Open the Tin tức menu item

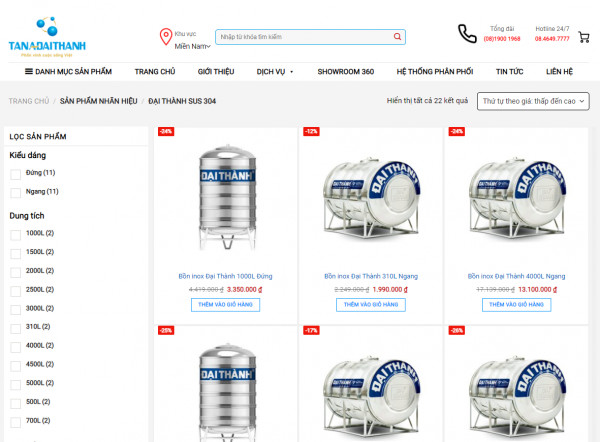click(509, 72)
